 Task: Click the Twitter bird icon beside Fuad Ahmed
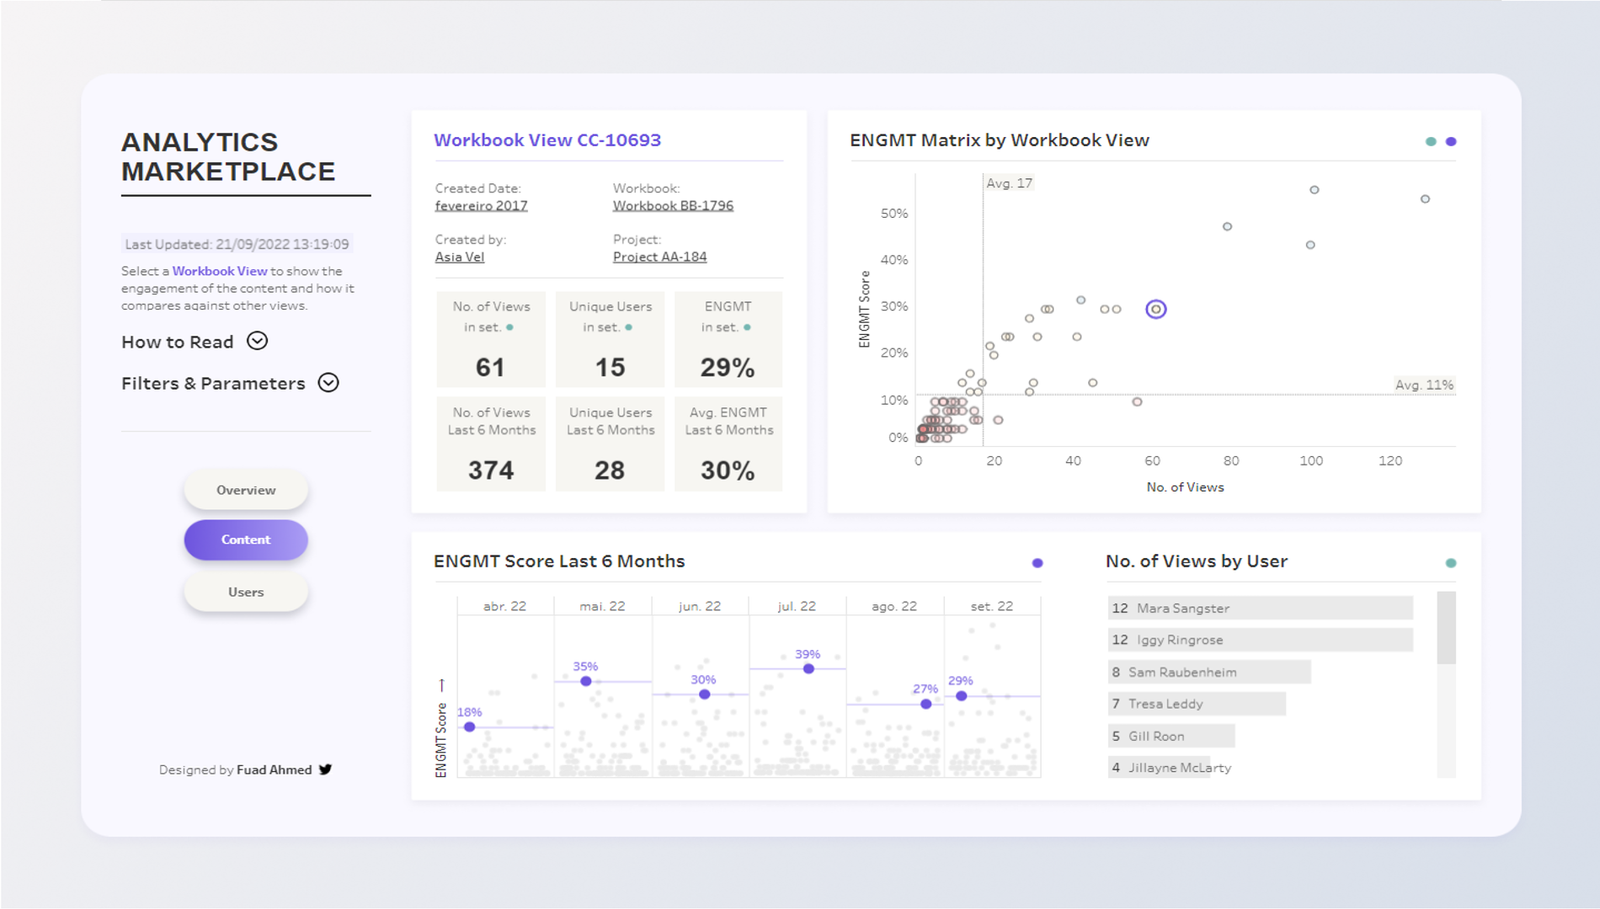click(x=325, y=769)
